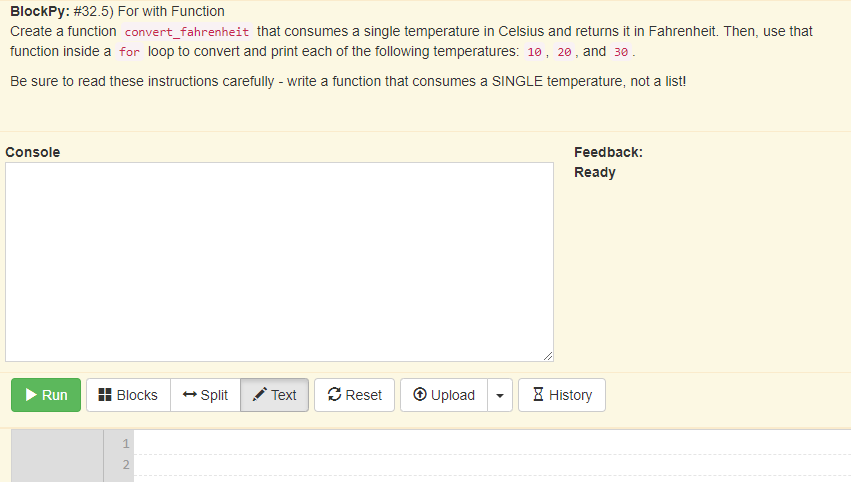The width and height of the screenshot is (851, 482).
Task: Click the Split double-arrow icon
Action: pos(189,395)
